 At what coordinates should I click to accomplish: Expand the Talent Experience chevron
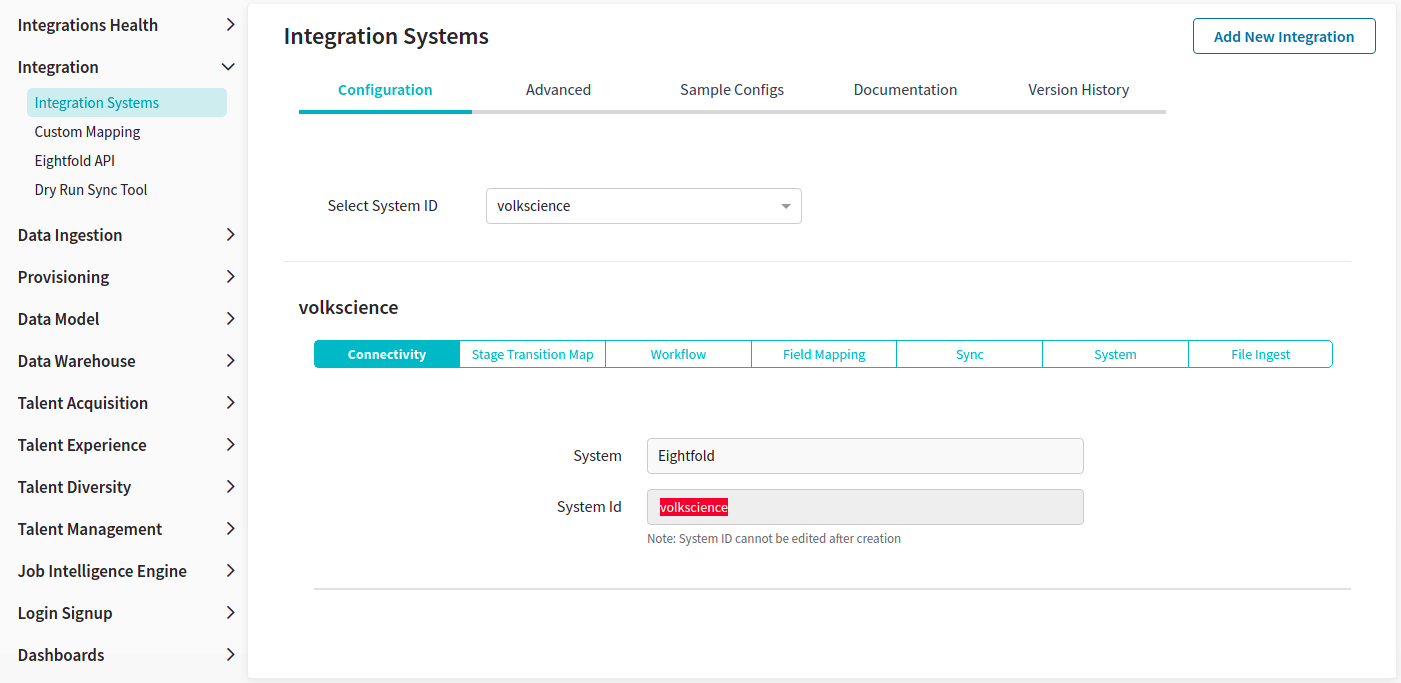230,445
